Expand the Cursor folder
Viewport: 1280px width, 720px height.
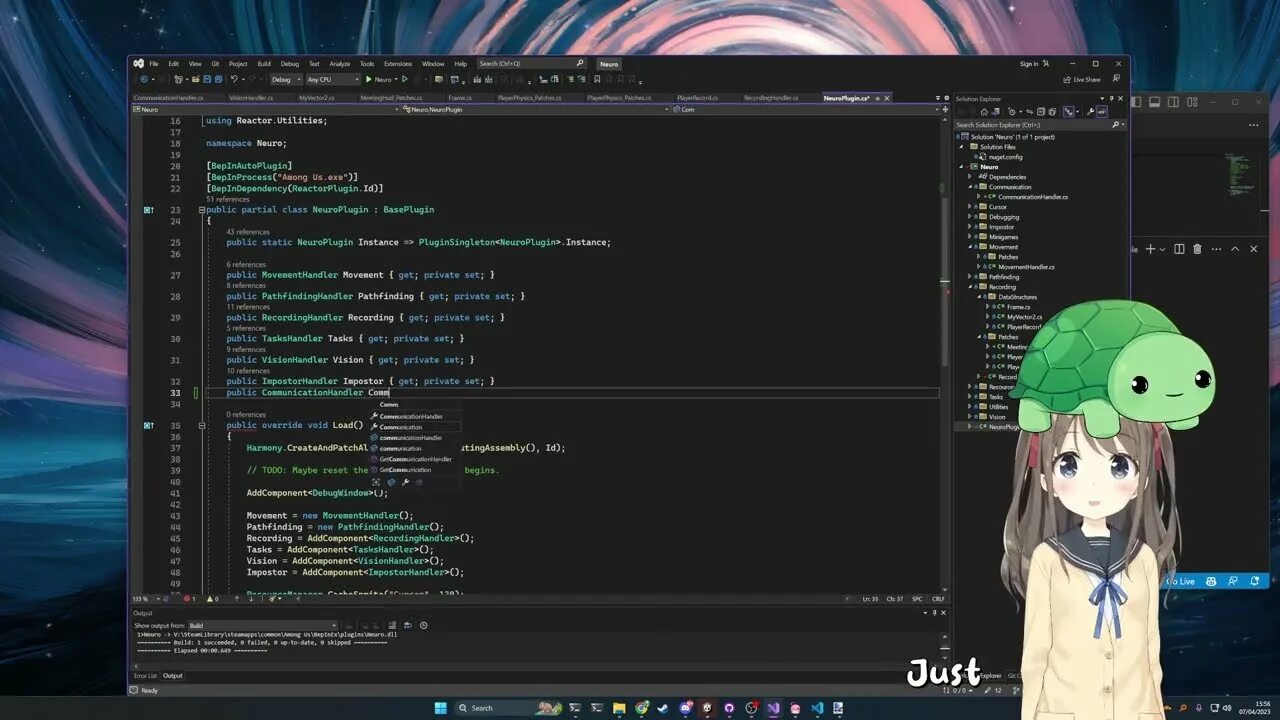click(x=969, y=207)
